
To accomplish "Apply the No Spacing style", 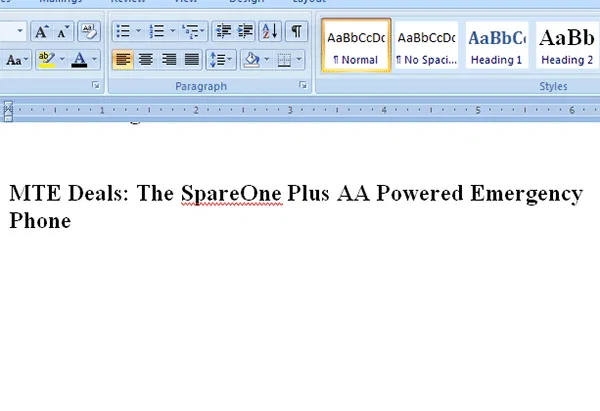I will (426, 45).
